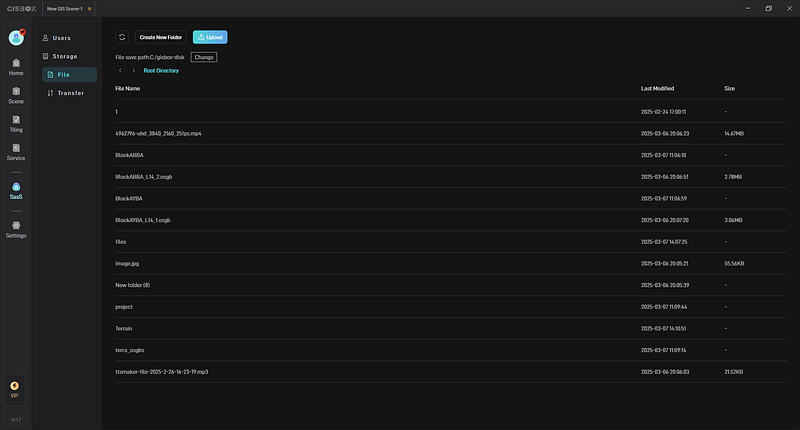Go to Home in the sidebar
Screen dimensions: 800x430
click(16, 67)
